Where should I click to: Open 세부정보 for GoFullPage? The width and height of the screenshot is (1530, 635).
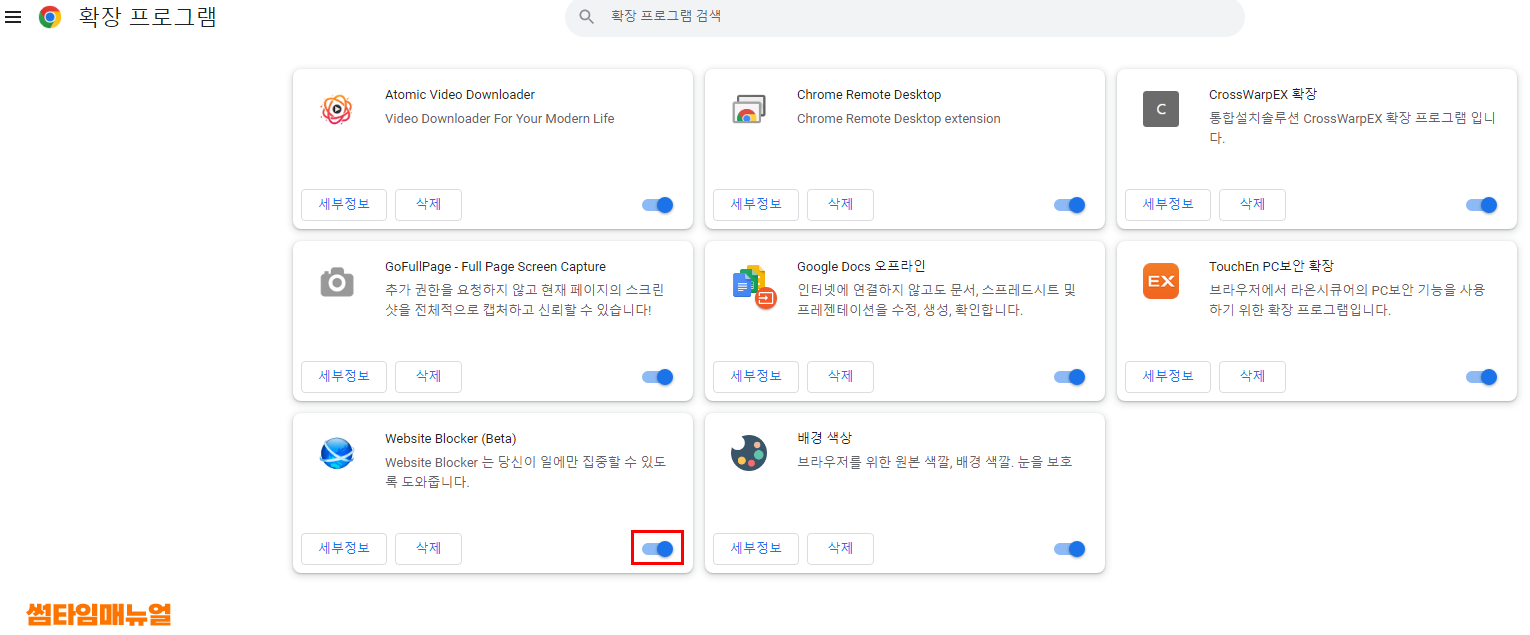(x=344, y=377)
